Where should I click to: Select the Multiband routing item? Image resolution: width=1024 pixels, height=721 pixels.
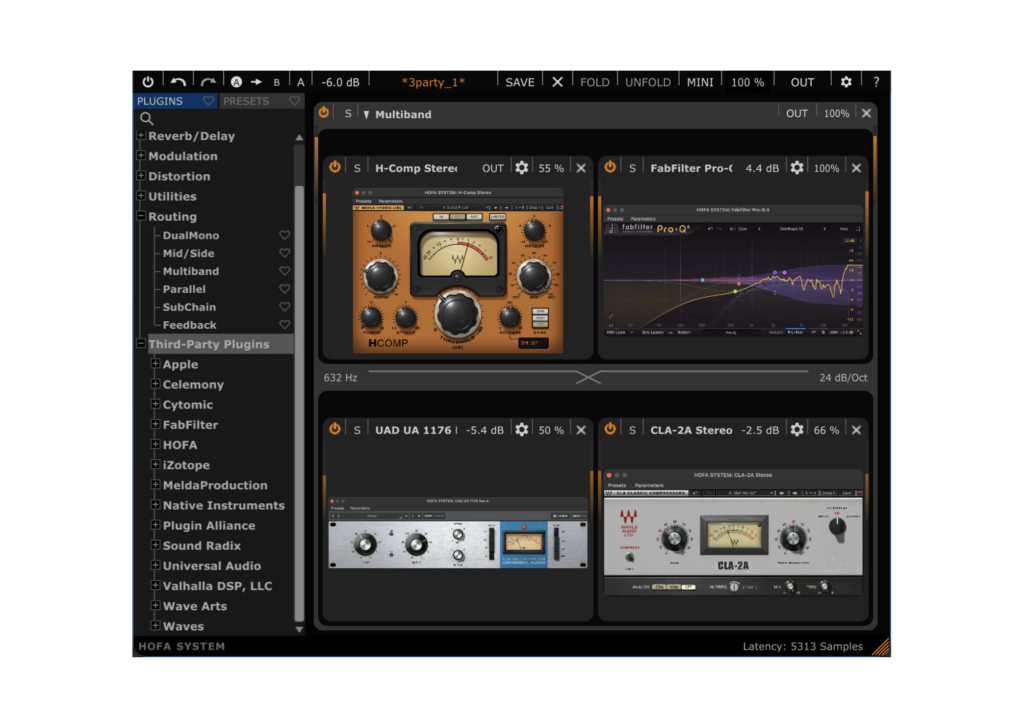(x=191, y=271)
